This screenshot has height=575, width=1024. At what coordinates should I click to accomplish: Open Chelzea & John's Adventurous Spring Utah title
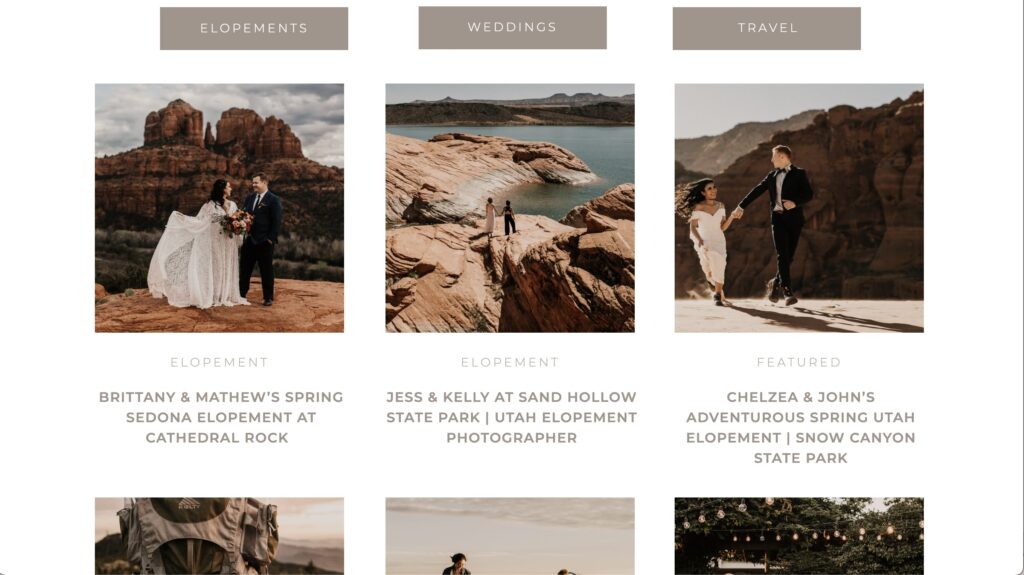pyautogui.click(x=801, y=427)
